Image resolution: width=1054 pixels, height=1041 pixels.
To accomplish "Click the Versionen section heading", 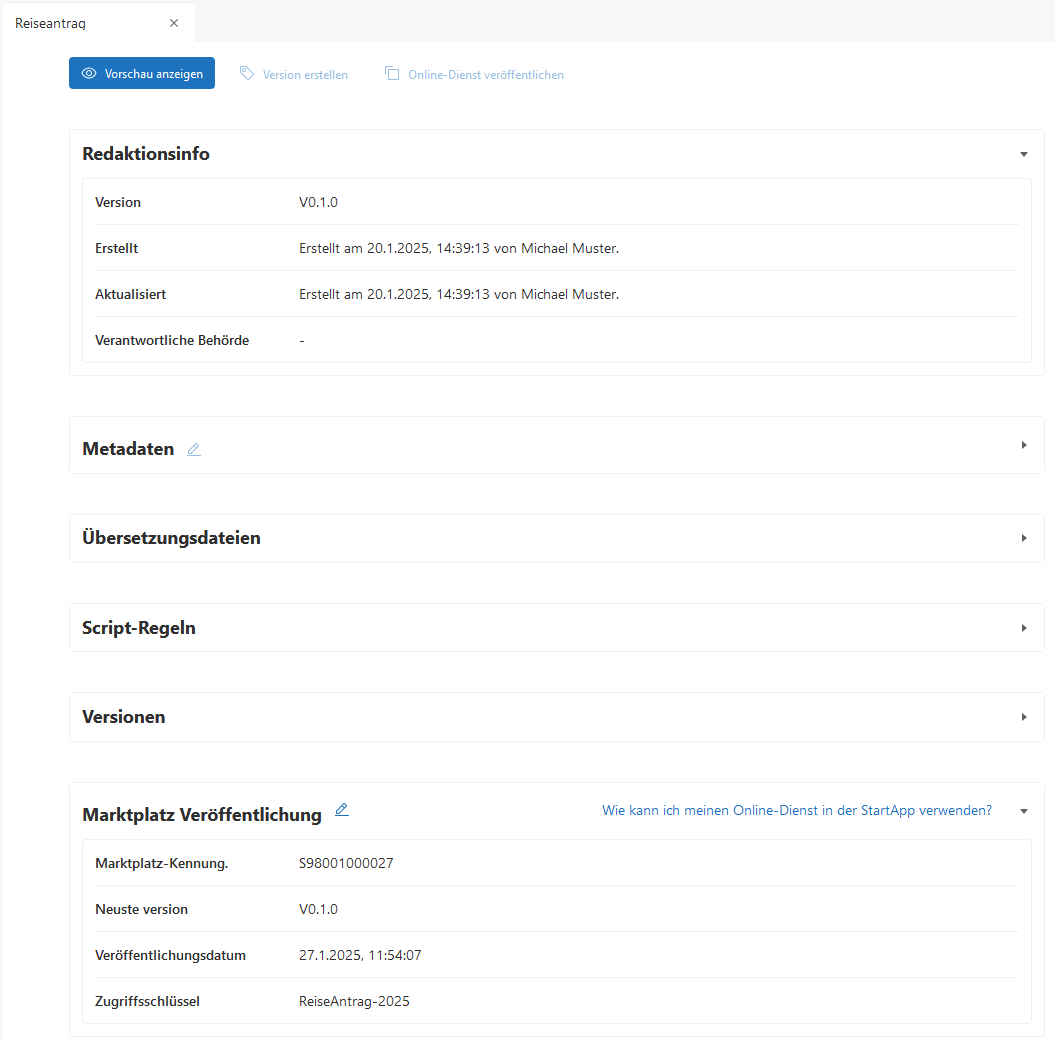I will point(124,717).
